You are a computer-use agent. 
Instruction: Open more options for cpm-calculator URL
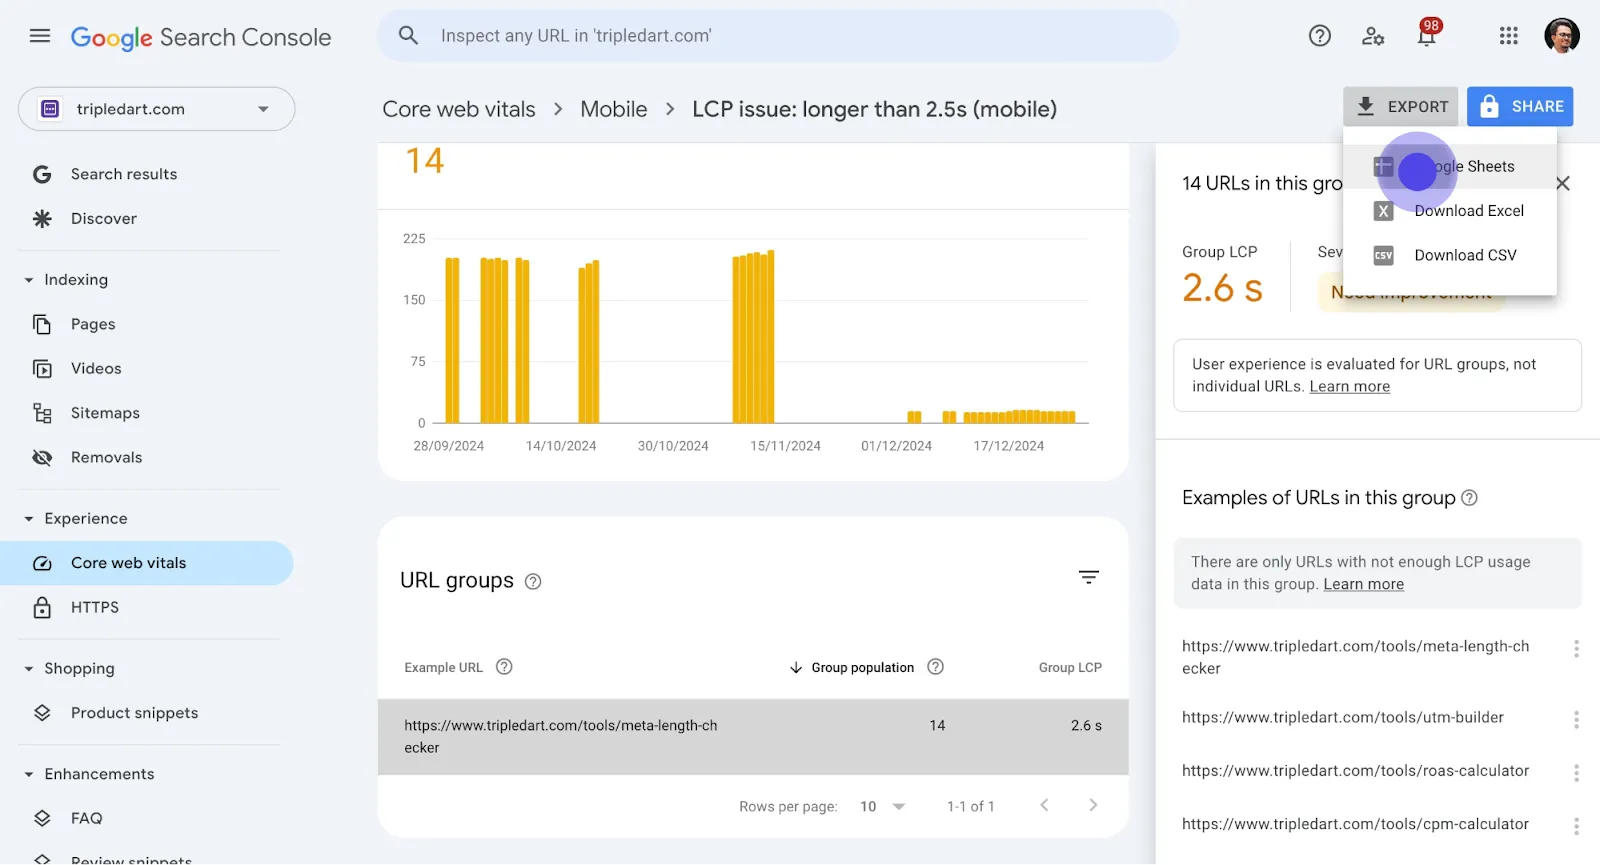1576,827
